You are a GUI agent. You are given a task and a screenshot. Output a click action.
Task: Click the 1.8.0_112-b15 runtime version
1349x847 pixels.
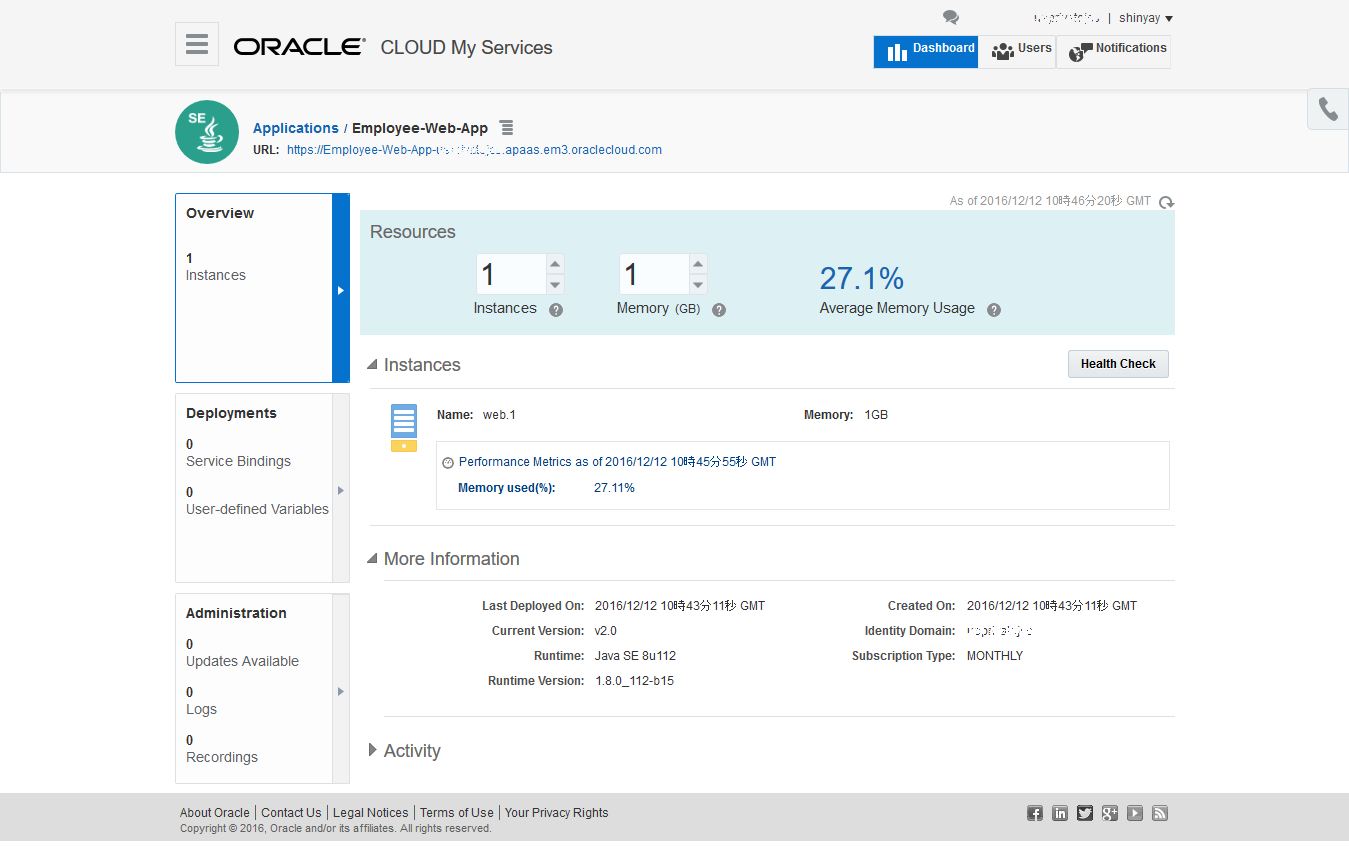click(634, 681)
